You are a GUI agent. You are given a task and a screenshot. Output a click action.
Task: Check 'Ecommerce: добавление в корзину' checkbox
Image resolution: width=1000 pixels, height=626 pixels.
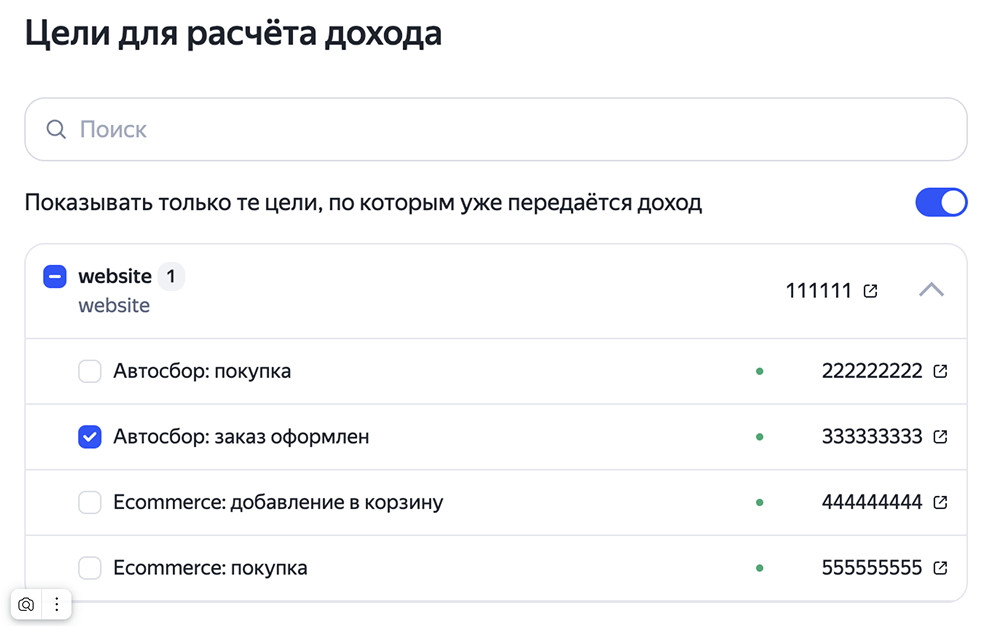[x=89, y=502]
